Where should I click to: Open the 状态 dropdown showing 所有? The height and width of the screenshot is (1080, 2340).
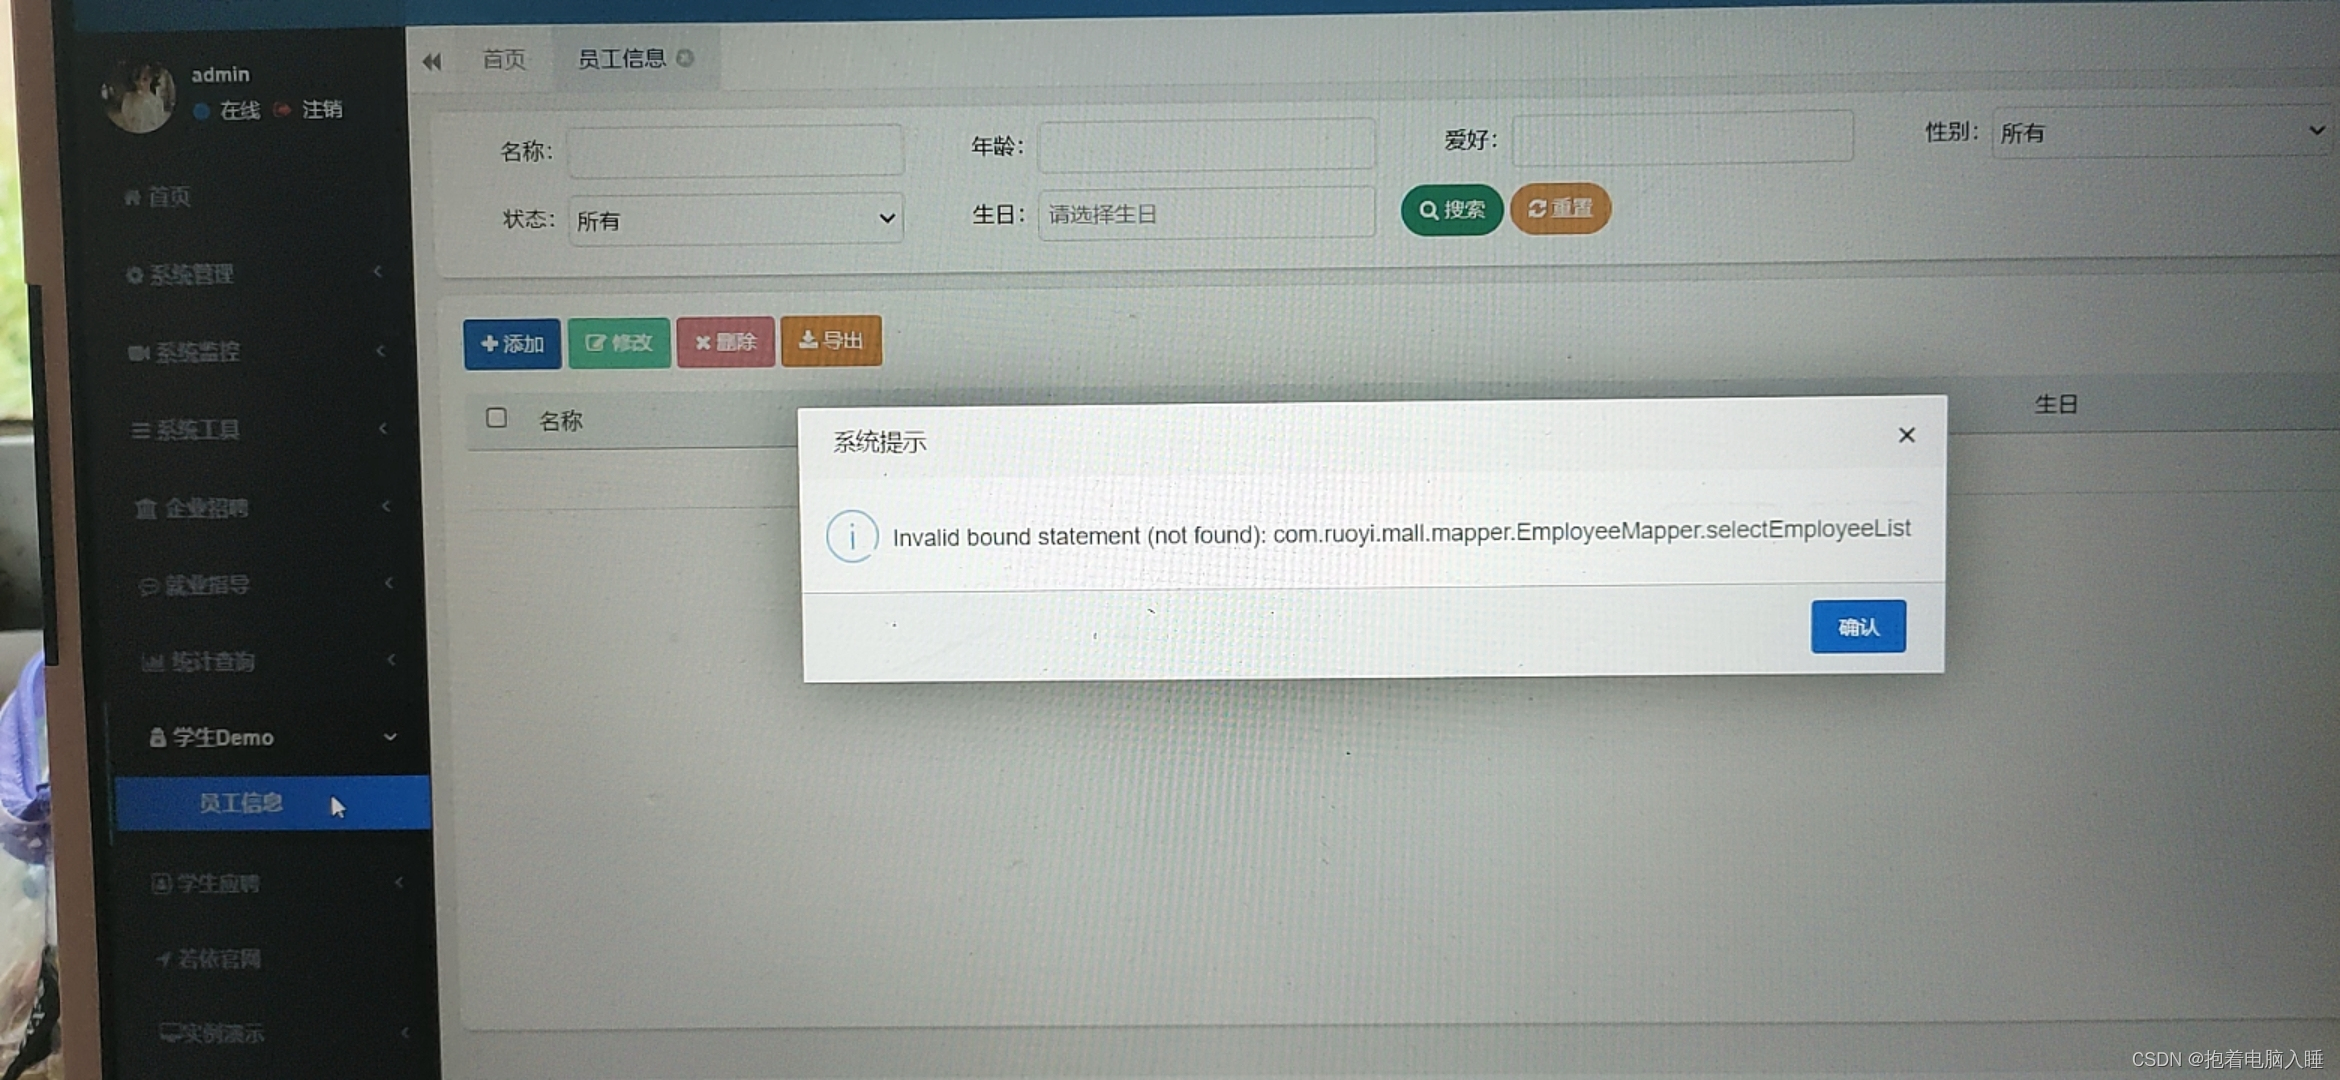[x=736, y=219]
